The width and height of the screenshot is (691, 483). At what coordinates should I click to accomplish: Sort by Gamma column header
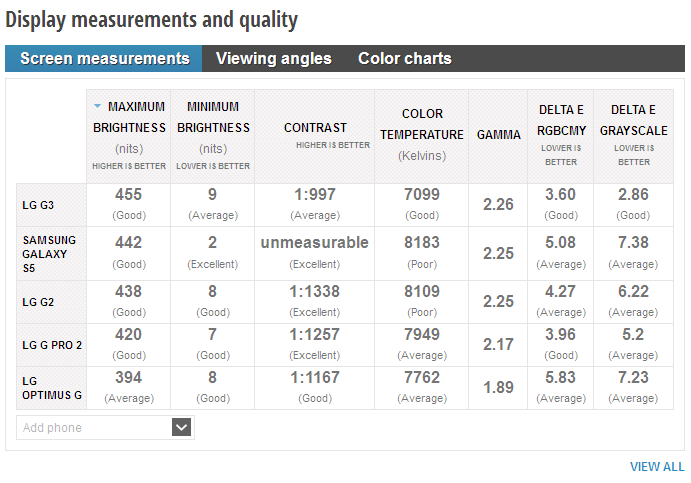pyautogui.click(x=498, y=136)
